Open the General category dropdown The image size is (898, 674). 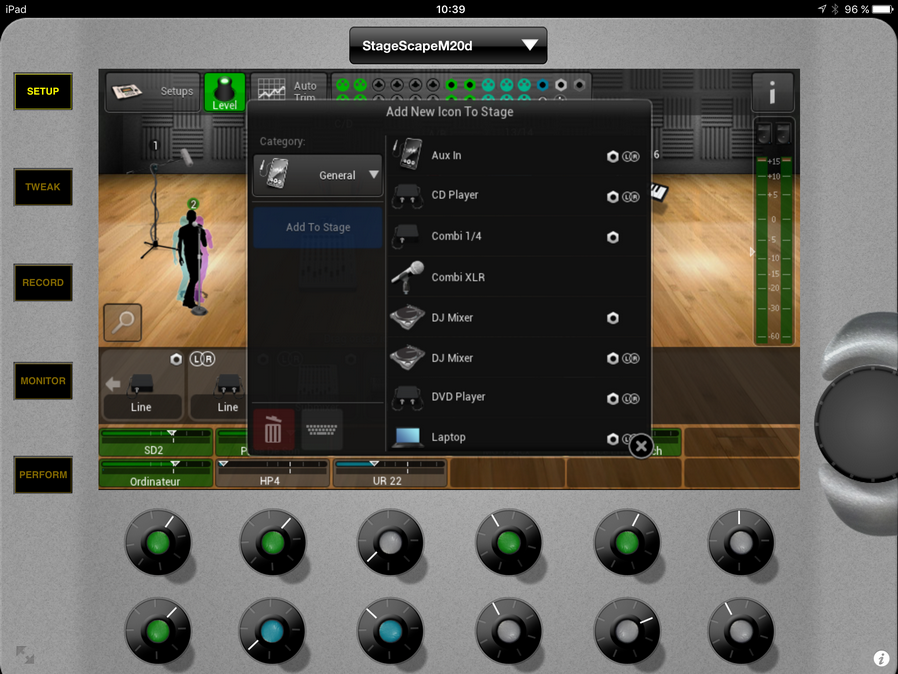point(318,175)
